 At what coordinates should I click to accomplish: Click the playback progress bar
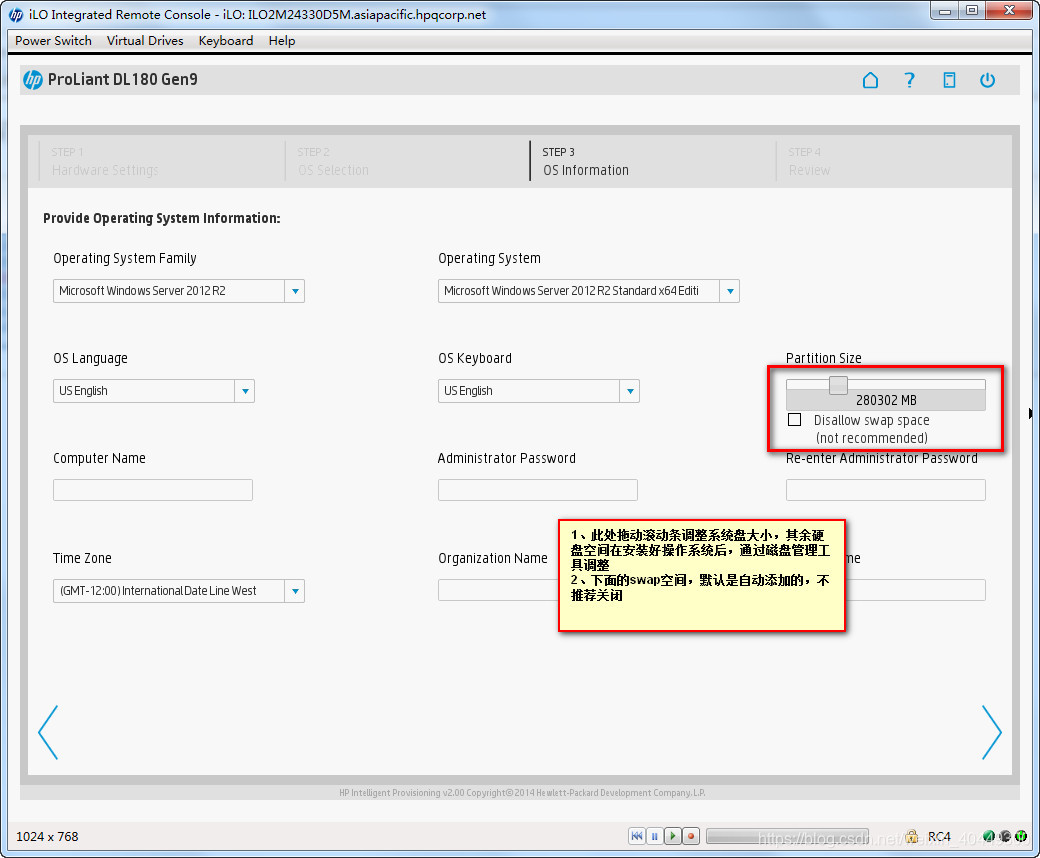click(787, 836)
